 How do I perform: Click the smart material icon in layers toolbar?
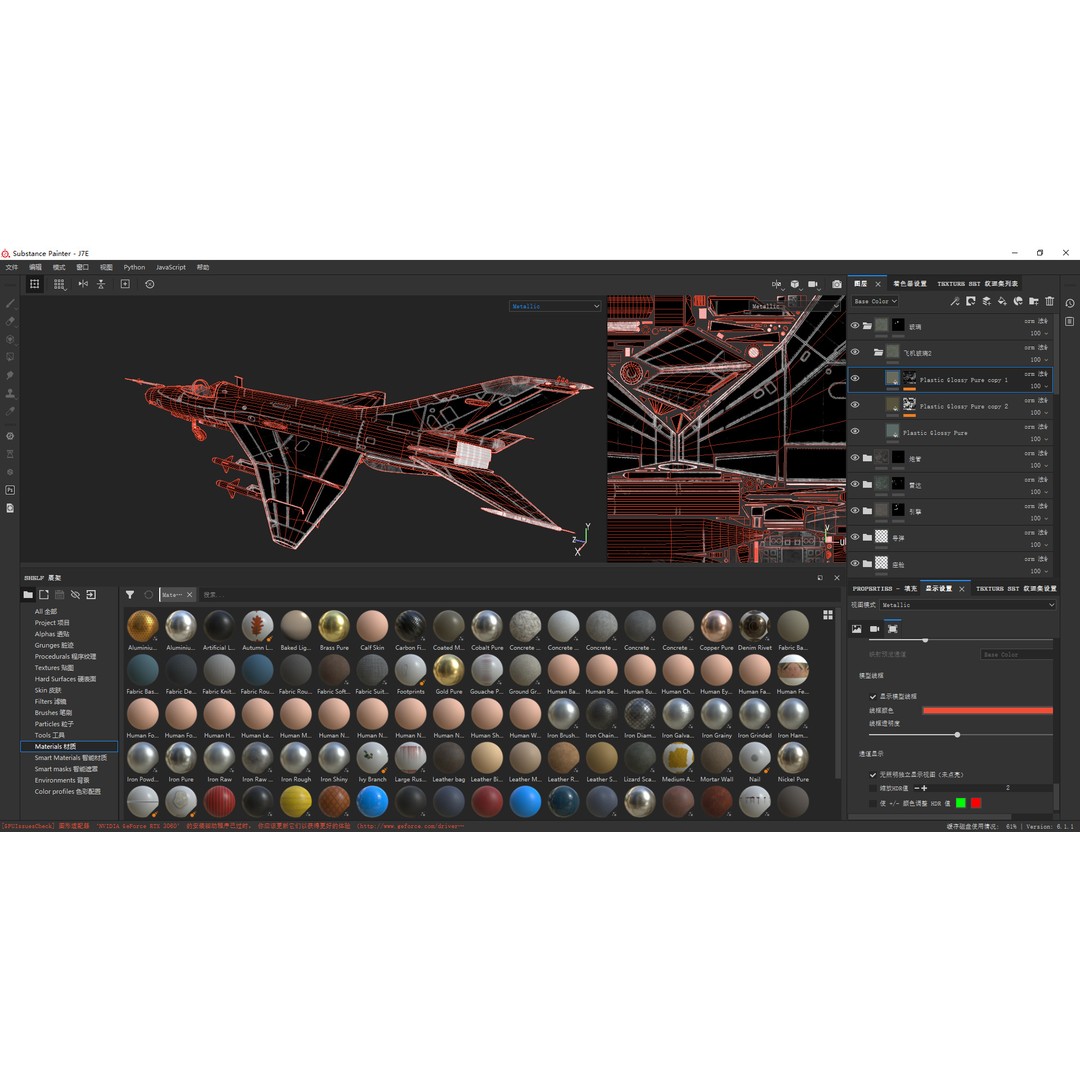1018,301
